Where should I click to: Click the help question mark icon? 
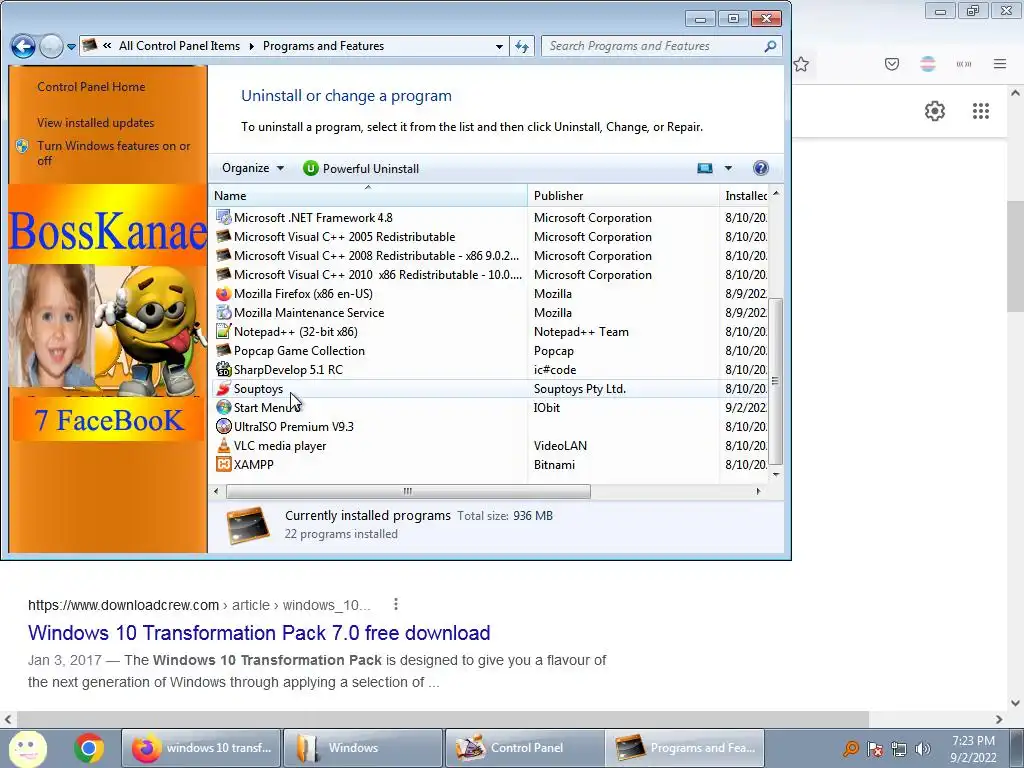point(760,168)
